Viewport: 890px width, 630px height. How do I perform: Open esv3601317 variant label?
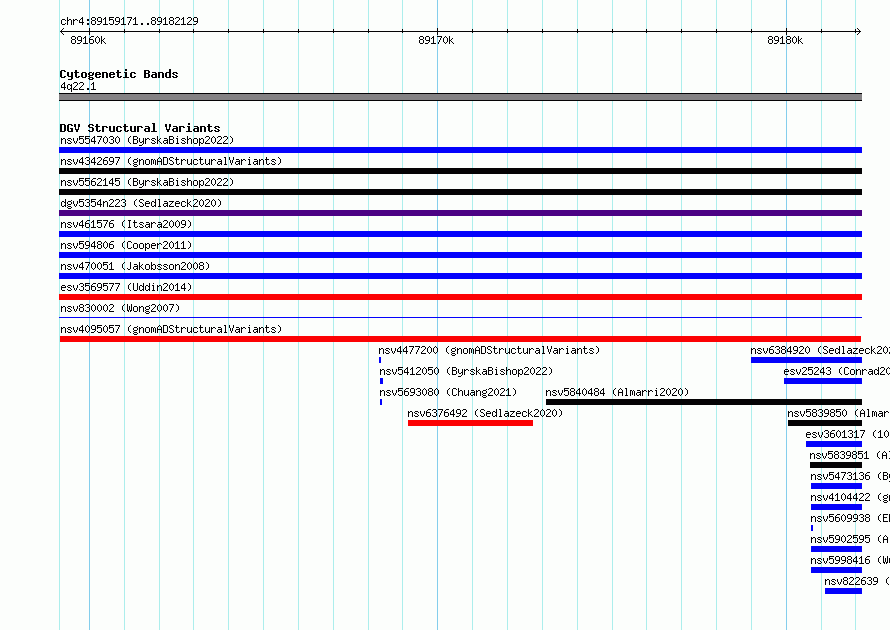(847, 434)
